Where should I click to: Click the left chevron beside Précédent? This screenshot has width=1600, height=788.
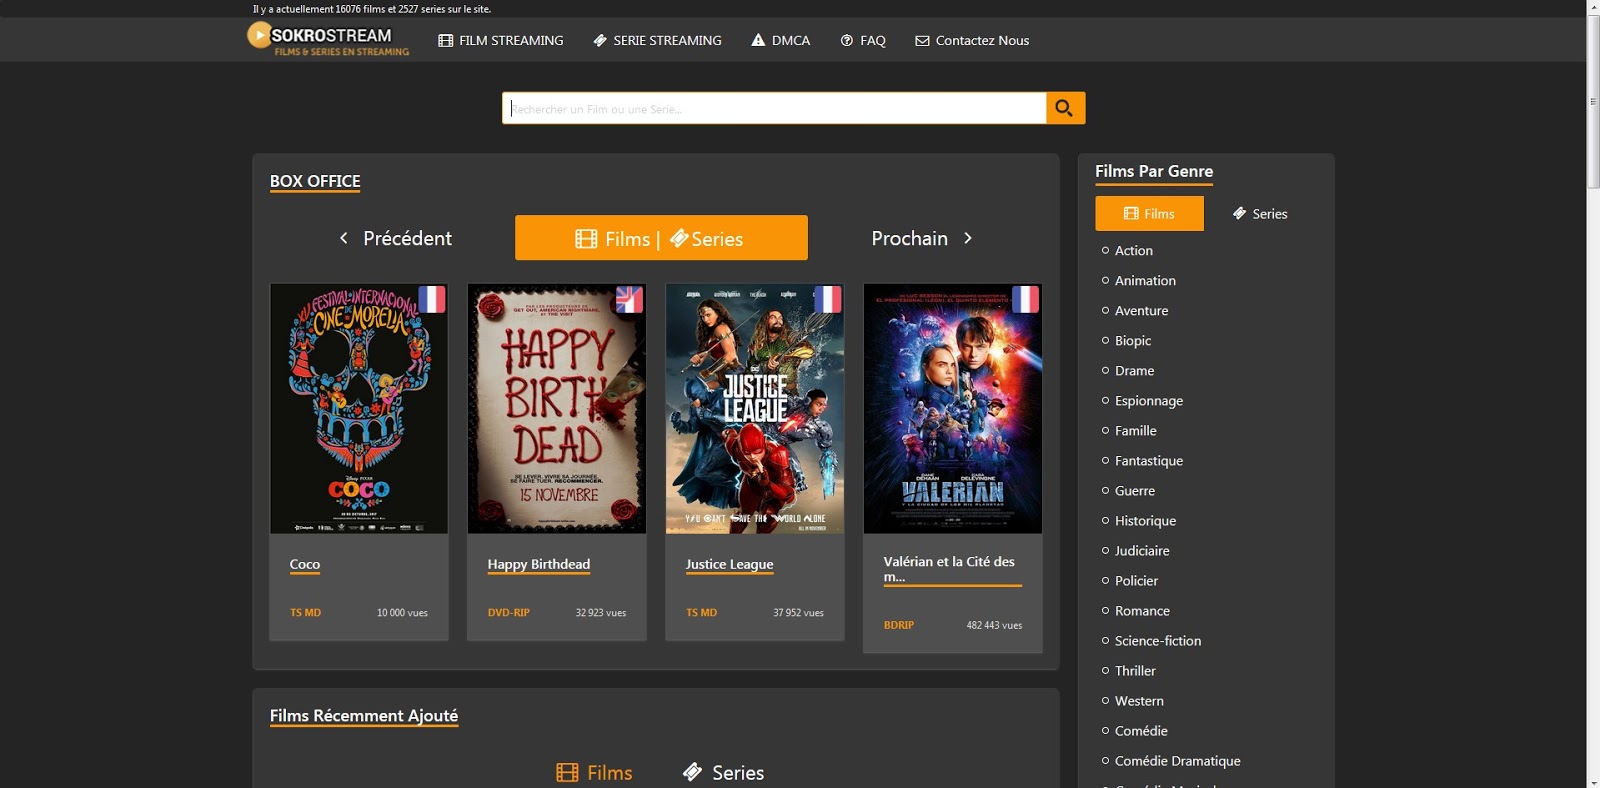[x=344, y=238]
